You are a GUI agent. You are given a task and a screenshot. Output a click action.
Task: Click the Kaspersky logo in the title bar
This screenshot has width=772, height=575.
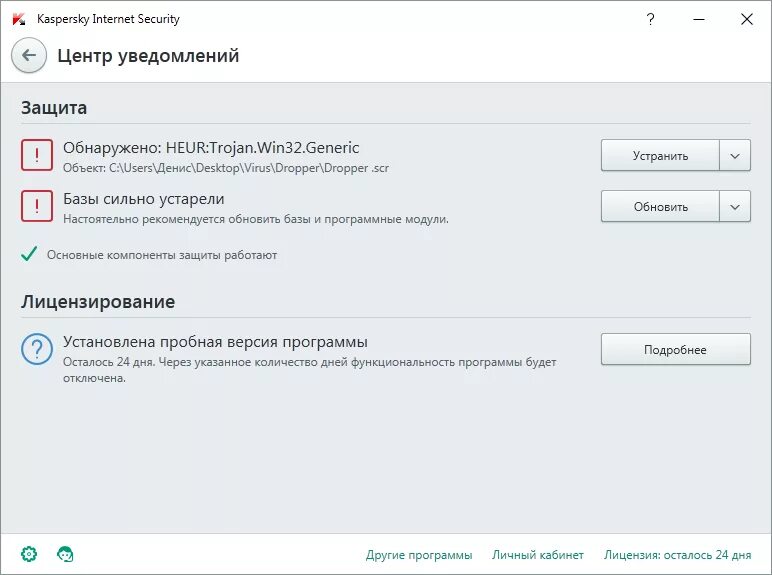pyautogui.click(x=19, y=19)
